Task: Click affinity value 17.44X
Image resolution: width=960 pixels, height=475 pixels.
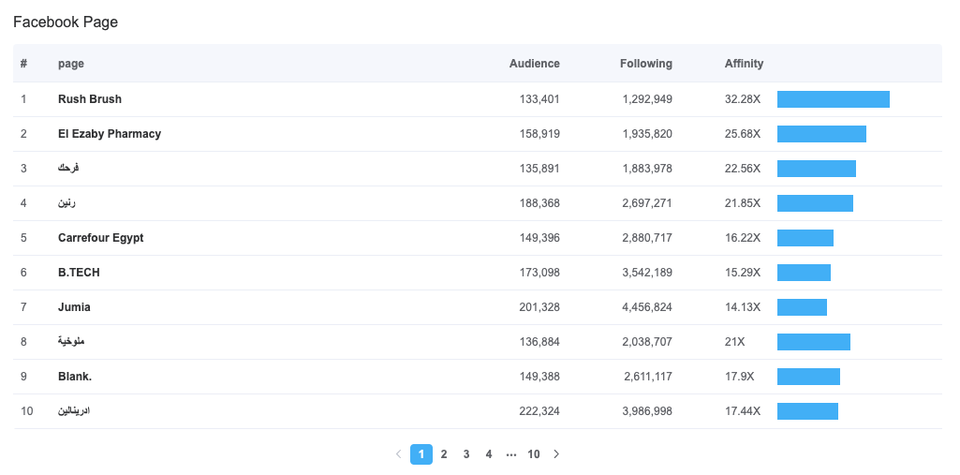Action: click(743, 411)
